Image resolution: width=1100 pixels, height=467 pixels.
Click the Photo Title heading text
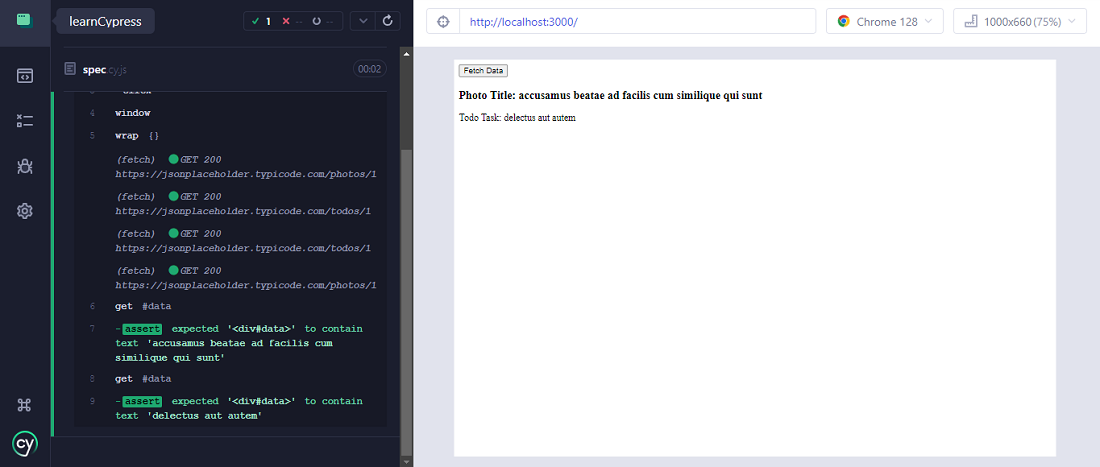[x=610, y=95]
